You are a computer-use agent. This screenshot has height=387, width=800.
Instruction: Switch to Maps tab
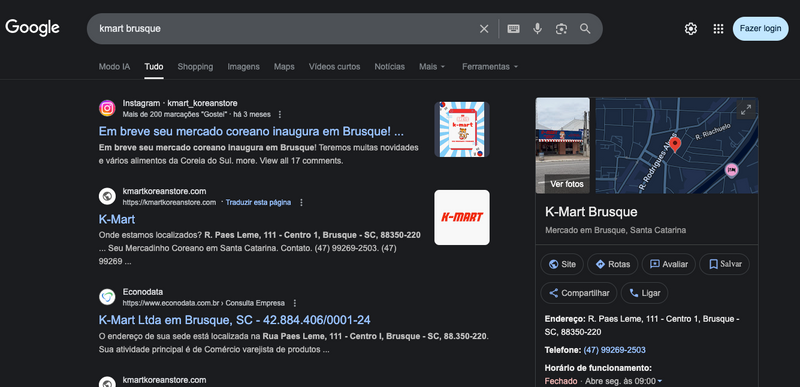point(284,67)
